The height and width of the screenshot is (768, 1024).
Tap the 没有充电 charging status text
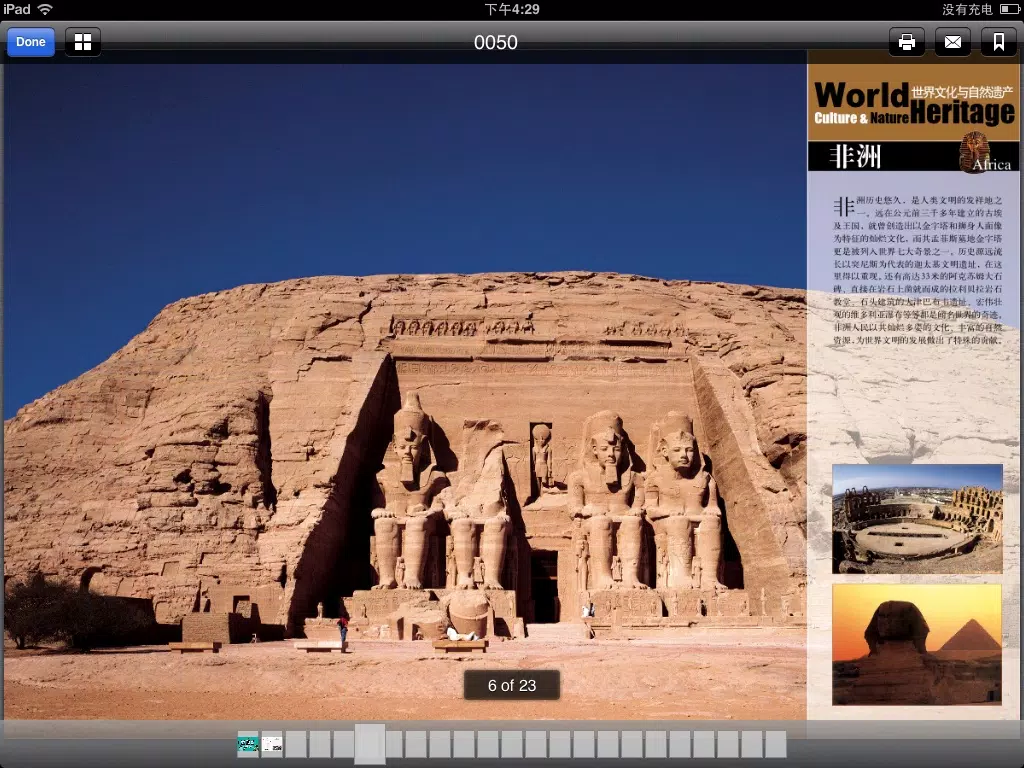click(x=967, y=9)
